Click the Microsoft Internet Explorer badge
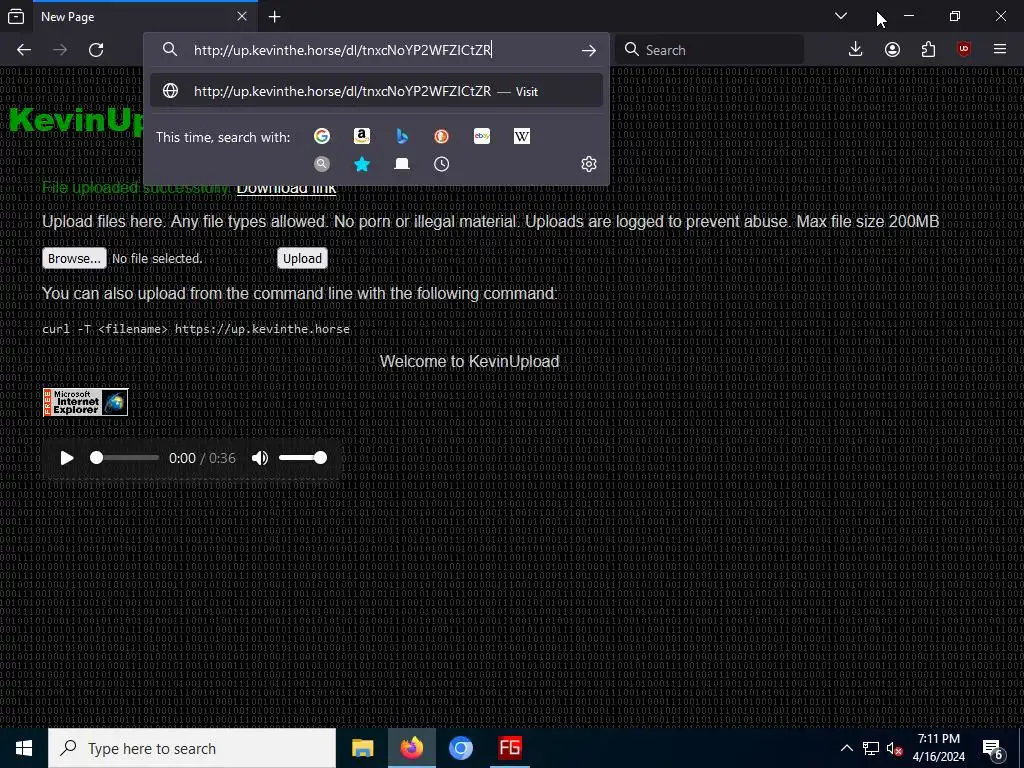 pos(86,402)
